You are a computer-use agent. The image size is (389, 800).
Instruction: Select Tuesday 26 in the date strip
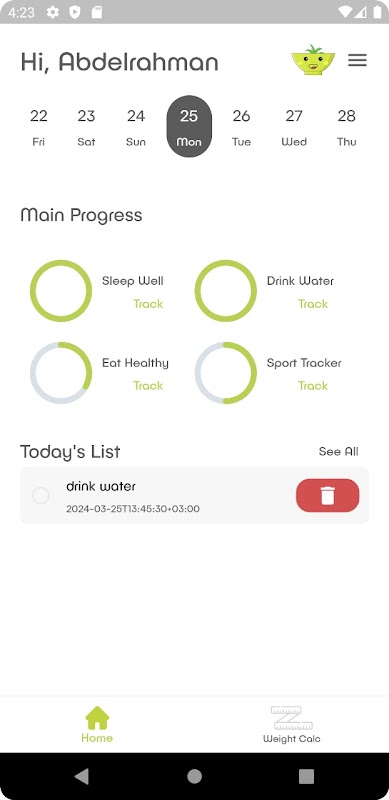coord(241,127)
